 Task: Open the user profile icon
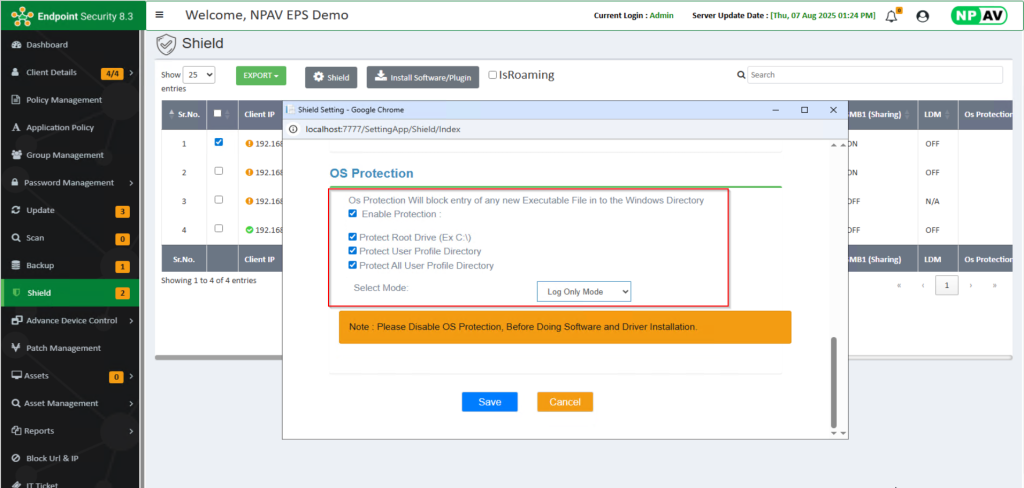coord(922,16)
